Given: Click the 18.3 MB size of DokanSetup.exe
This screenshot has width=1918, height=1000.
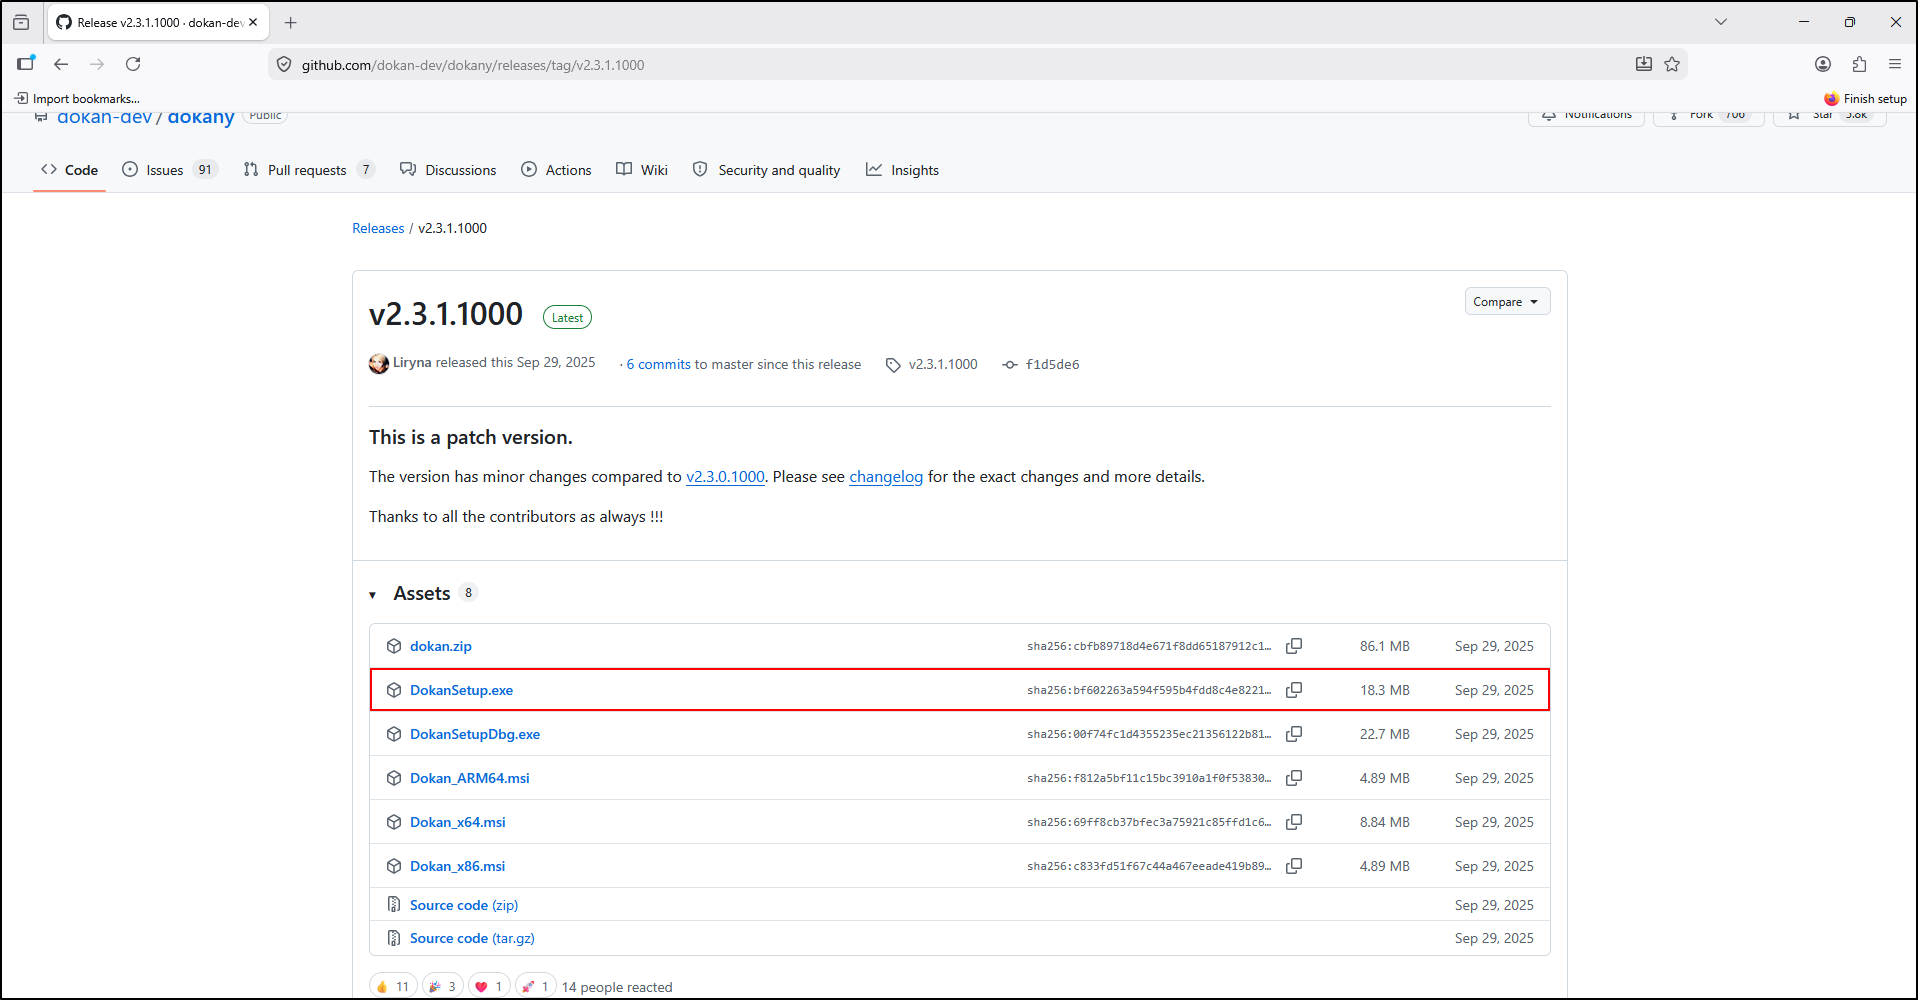Looking at the screenshot, I should coord(1384,690).
